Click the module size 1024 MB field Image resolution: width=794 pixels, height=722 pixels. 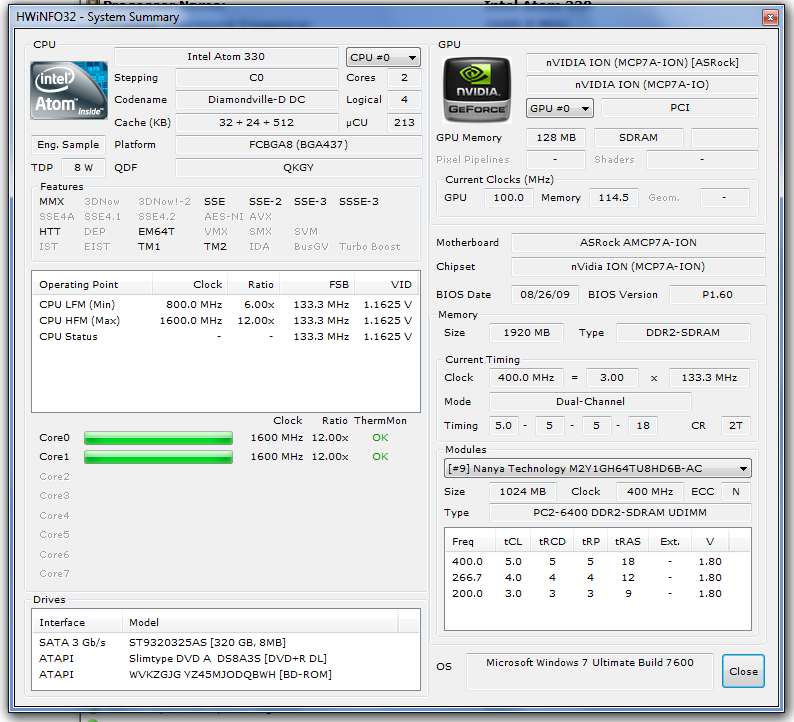(523, 492)
